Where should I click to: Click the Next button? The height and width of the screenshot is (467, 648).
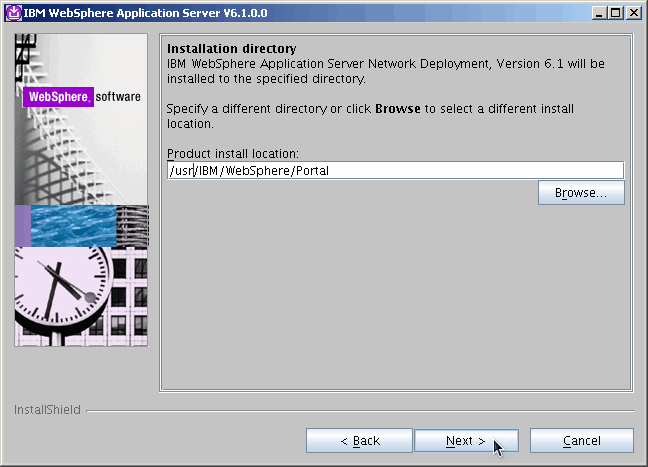click(x=465, y=441)
